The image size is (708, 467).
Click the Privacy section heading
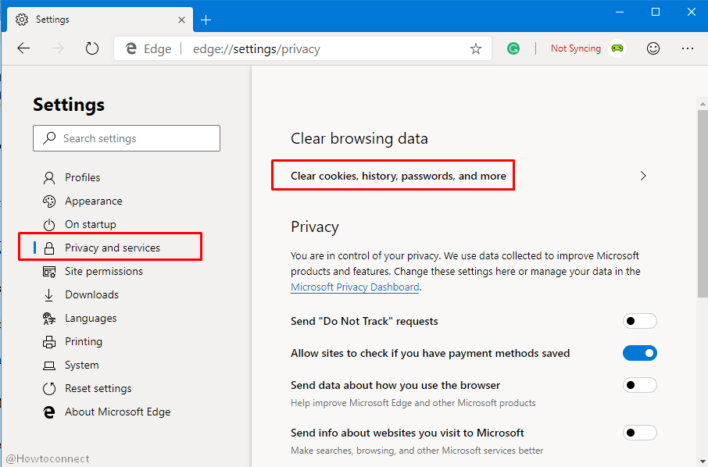coord(315,227)
